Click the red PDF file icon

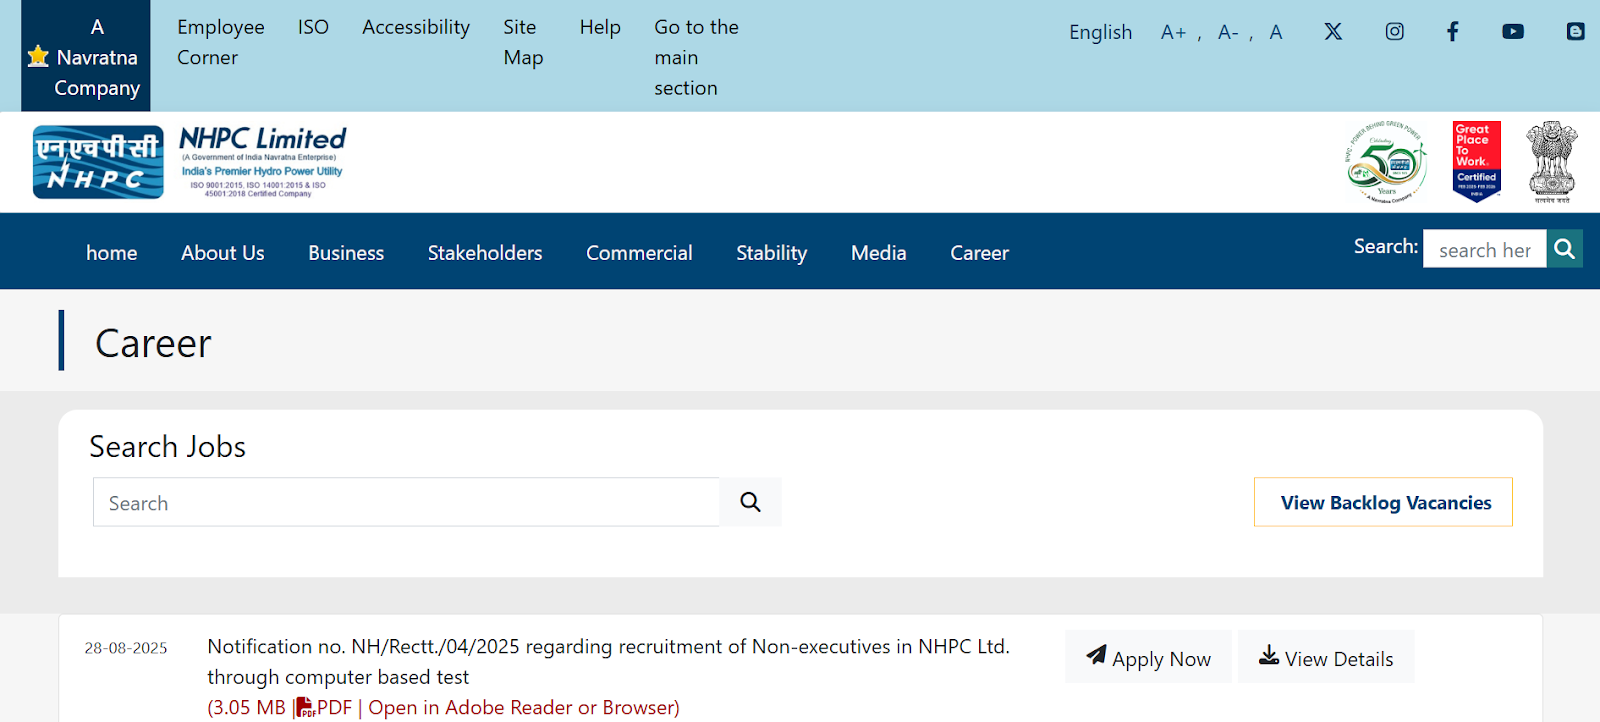pyautogui.click(x=305, y=707)
